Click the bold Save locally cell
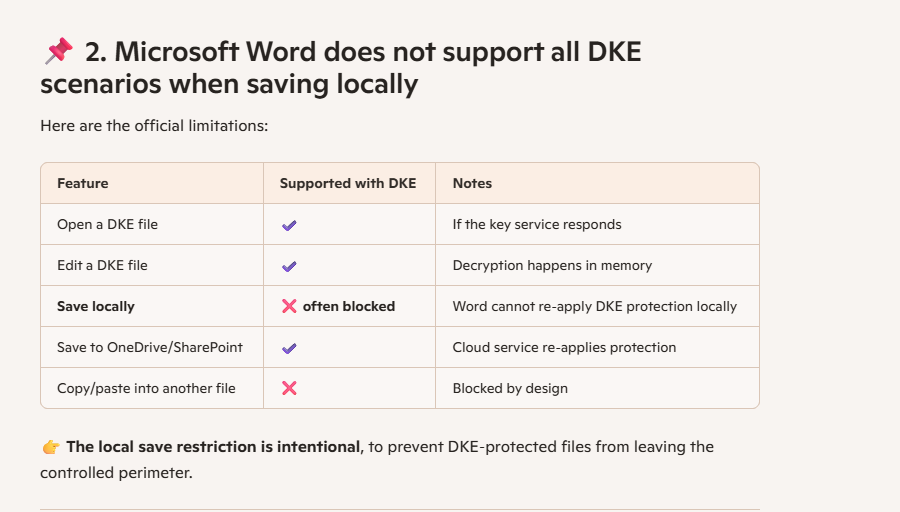This screenshot has height=512, width=900. [x=96, y=306]
